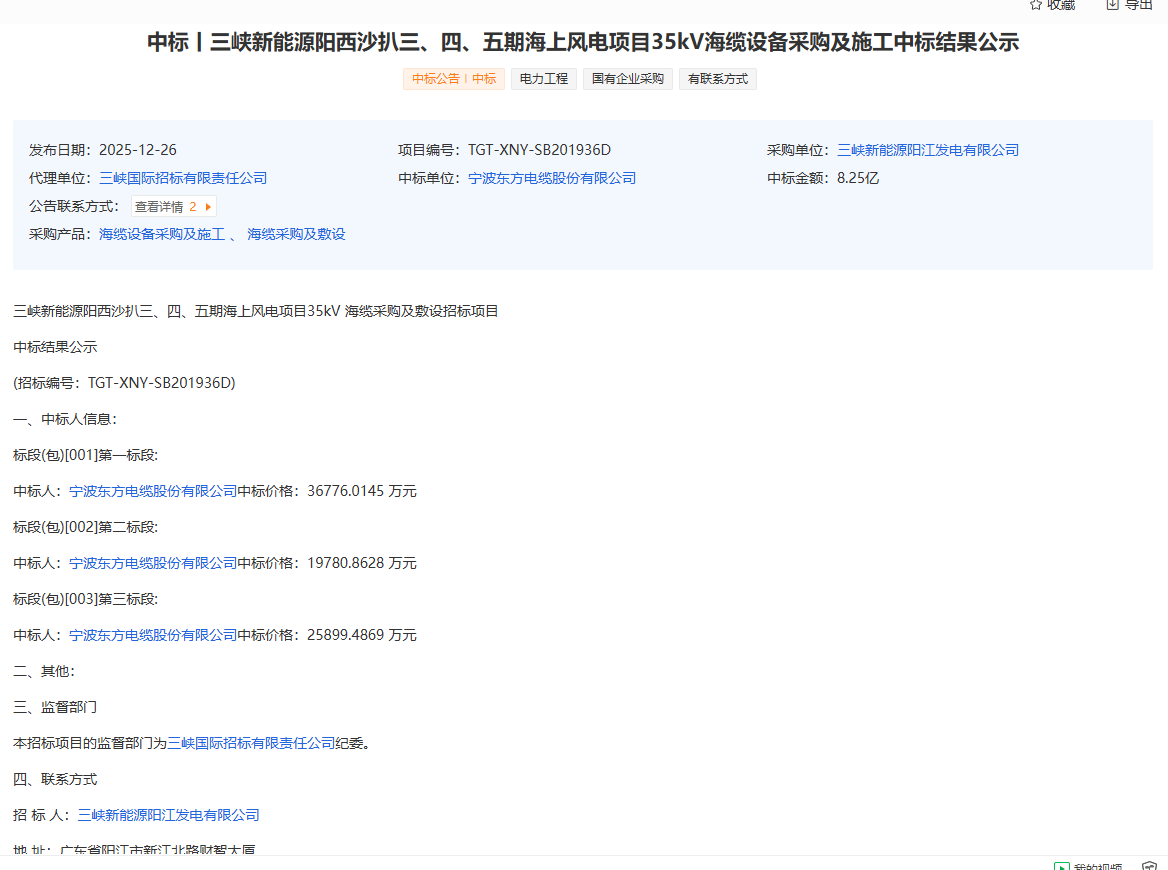Open 宁波东方电缆 link in 第二标段

153,563
